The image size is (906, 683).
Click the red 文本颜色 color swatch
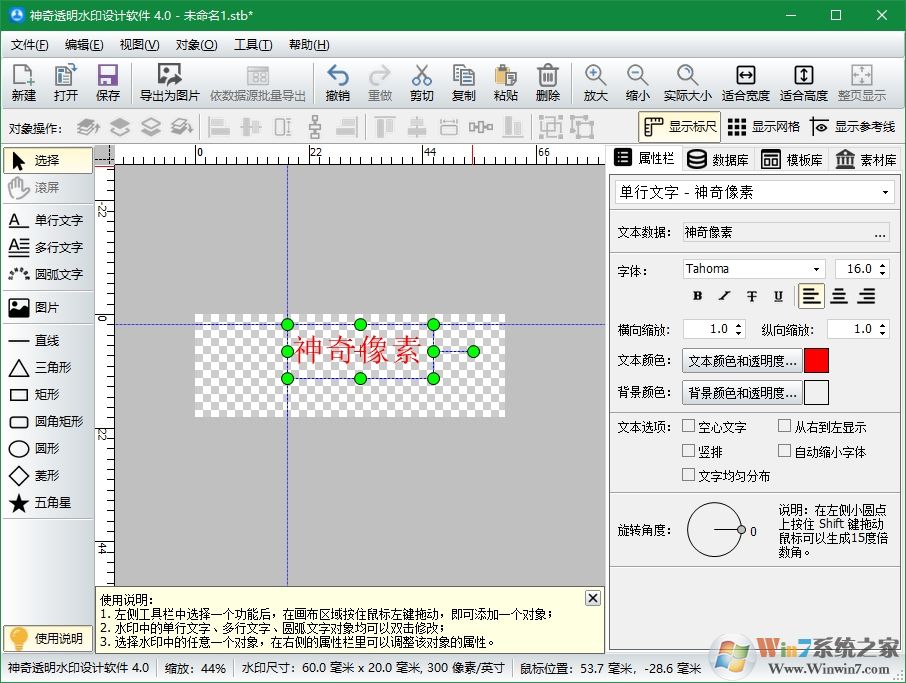coord(817,360)
